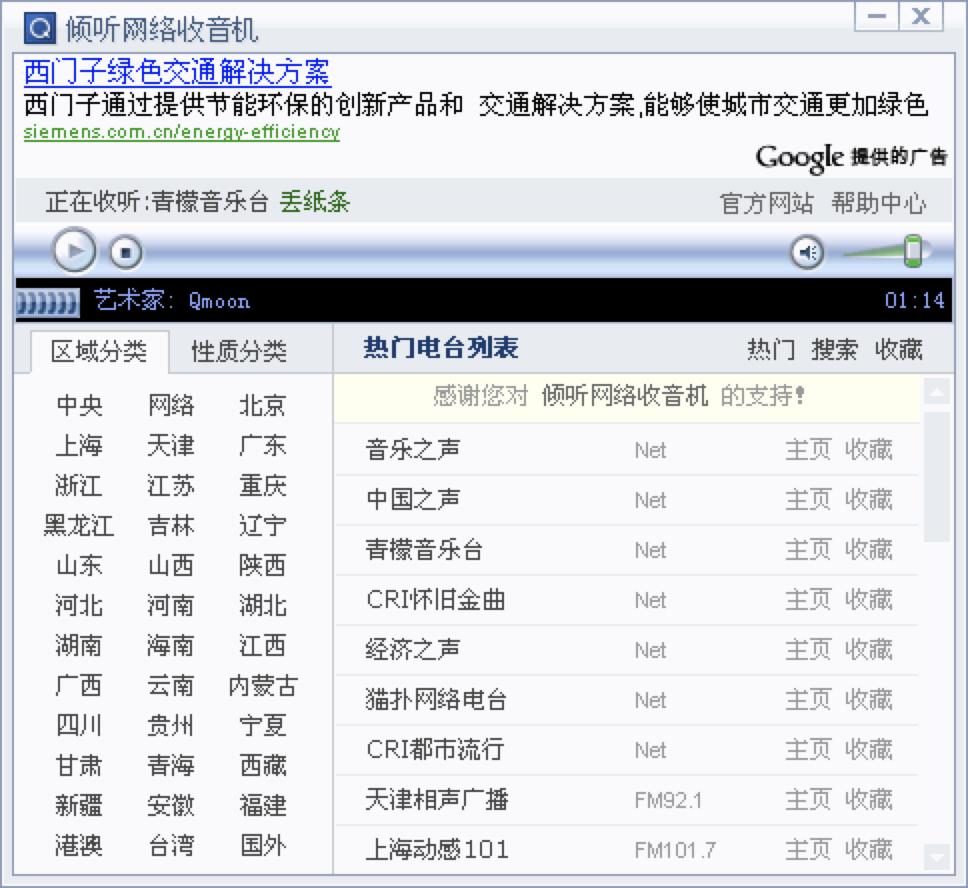Select the 湖北 region
Viewport: 968px width, 888px height.
(262, 606)
